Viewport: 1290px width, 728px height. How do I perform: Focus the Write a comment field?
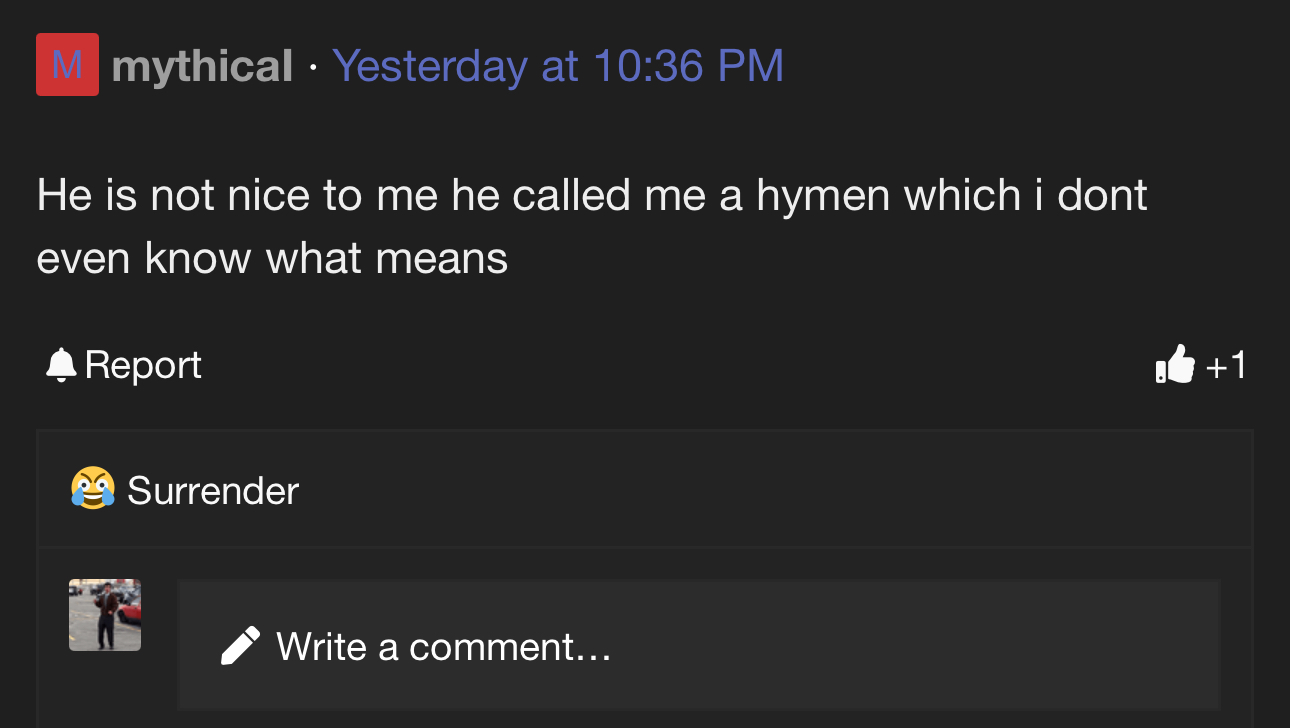click(698, 646)
